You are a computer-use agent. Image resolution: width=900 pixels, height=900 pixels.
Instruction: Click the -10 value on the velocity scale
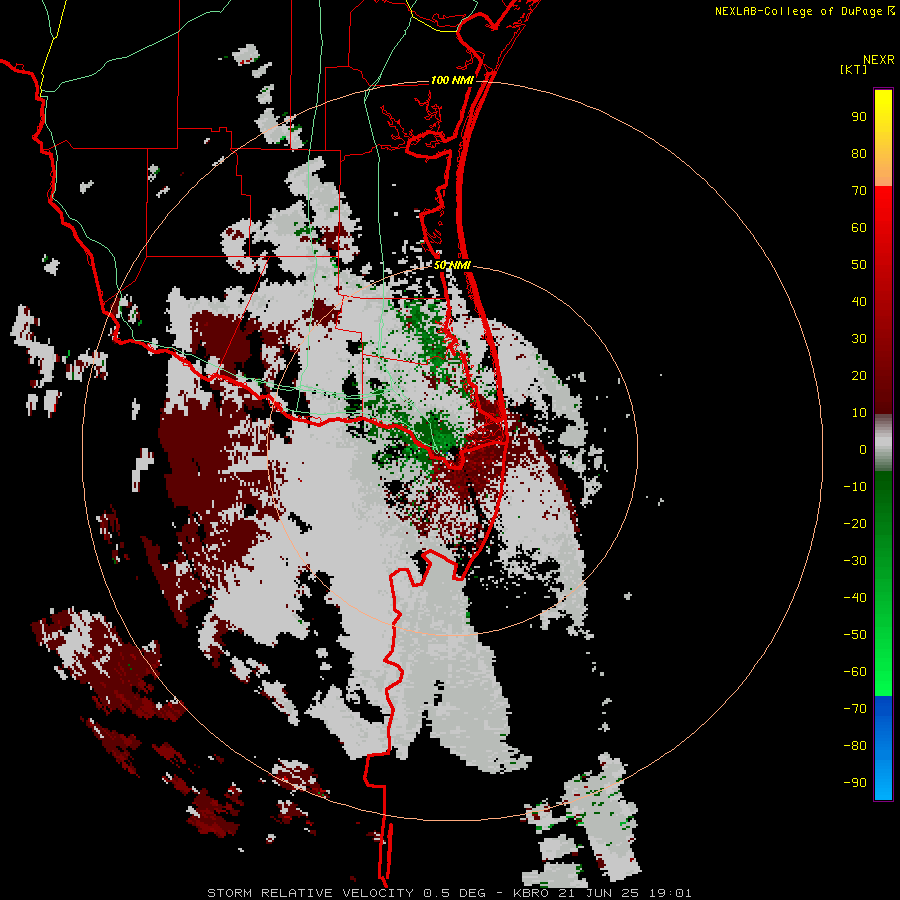(855, 487)
